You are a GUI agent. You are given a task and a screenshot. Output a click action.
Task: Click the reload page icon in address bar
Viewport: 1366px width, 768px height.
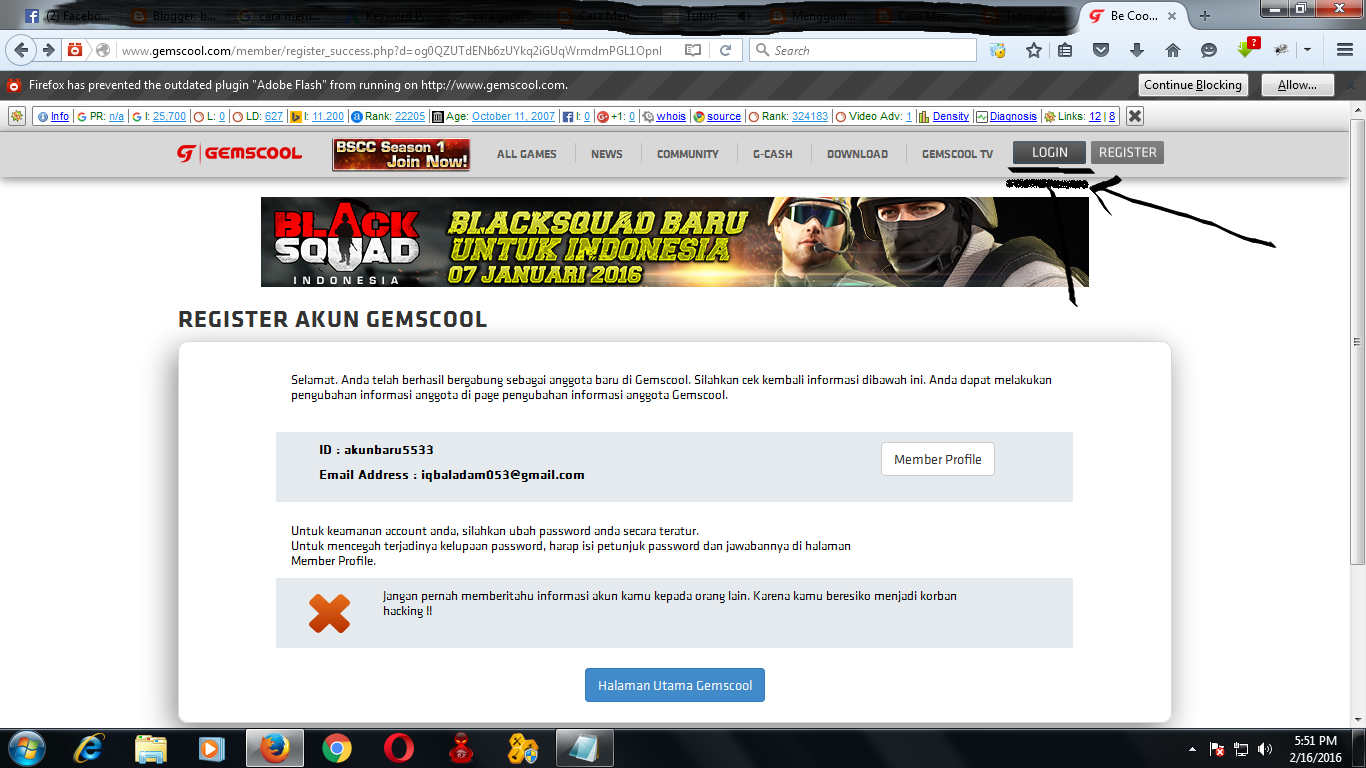point(726,50)
